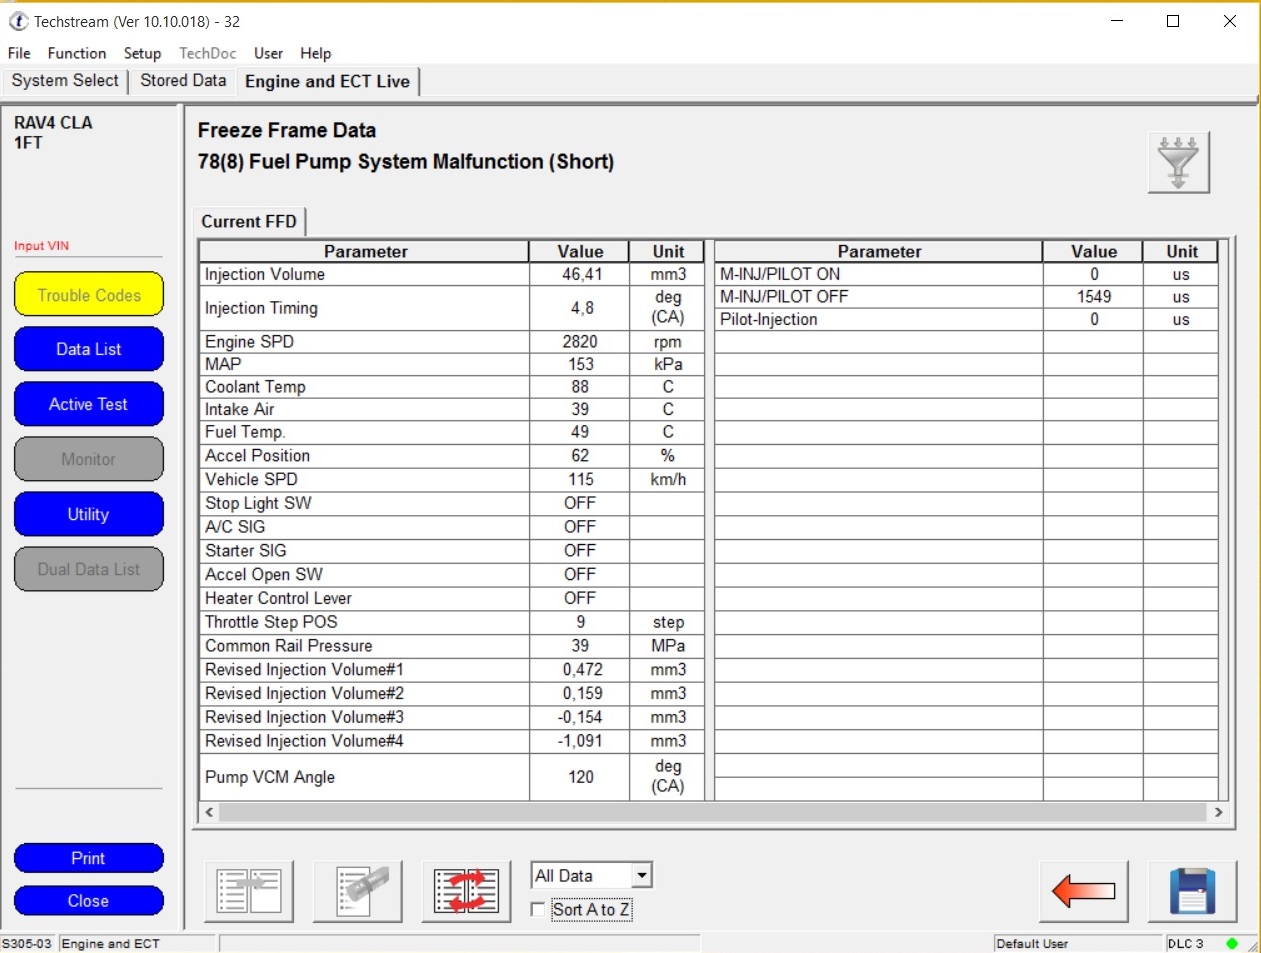Image resolution: width=1261 pixels, height=953 pixels.
Task: Launch Active Test from sidebar
Action: point(89,404)
